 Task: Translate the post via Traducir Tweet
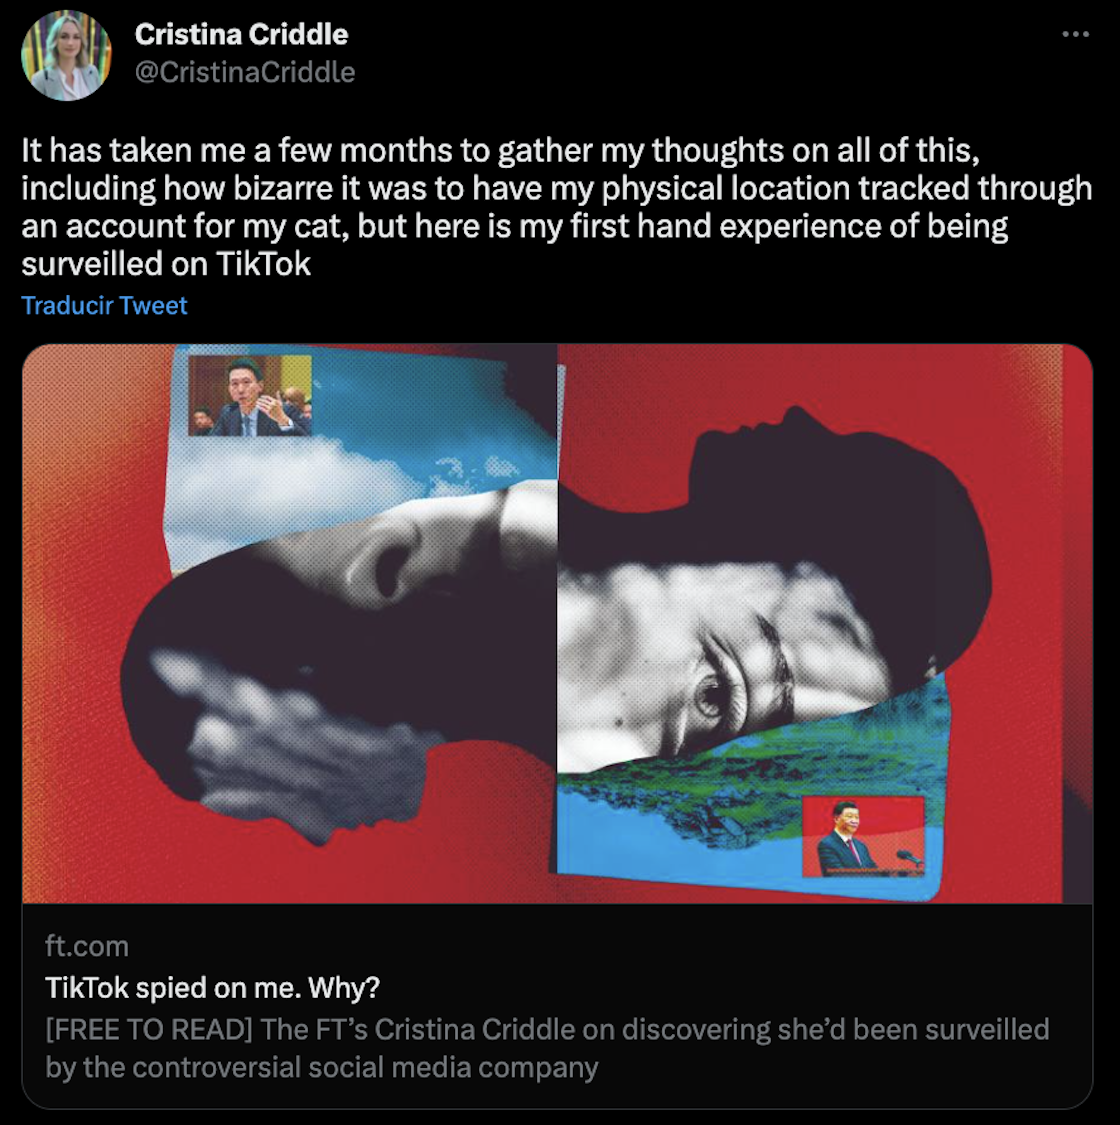[x=104, y=306]
